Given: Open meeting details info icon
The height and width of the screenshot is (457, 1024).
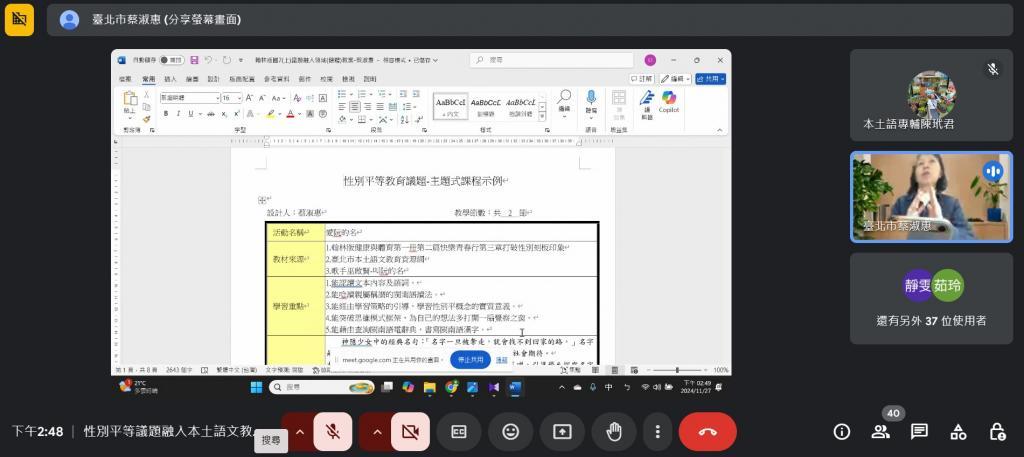Looking at the screenshot, I should pos(842,432).
